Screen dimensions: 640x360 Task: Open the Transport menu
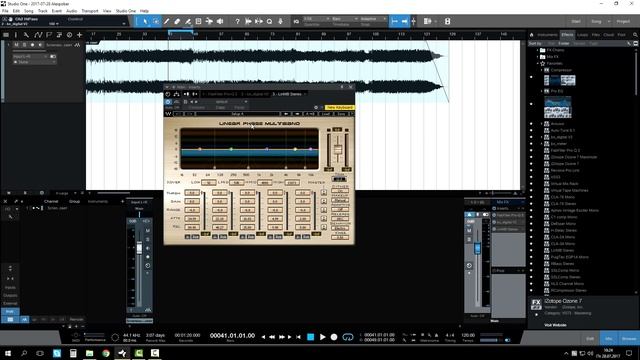90,11
